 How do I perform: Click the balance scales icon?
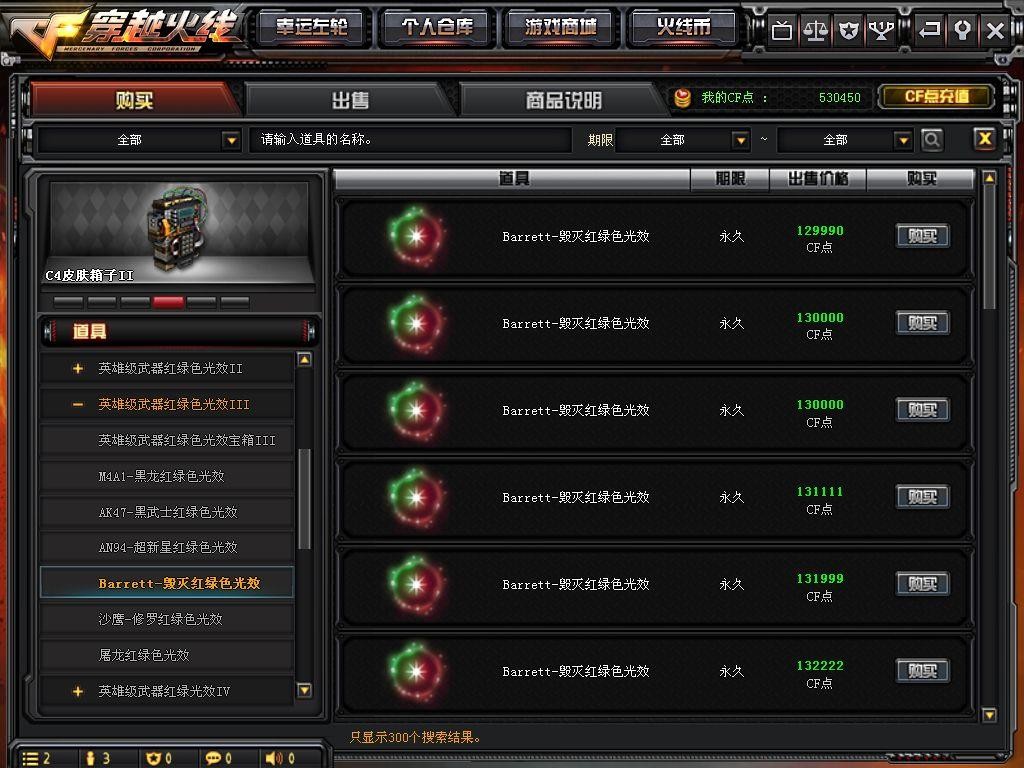[x=815, y=30]
